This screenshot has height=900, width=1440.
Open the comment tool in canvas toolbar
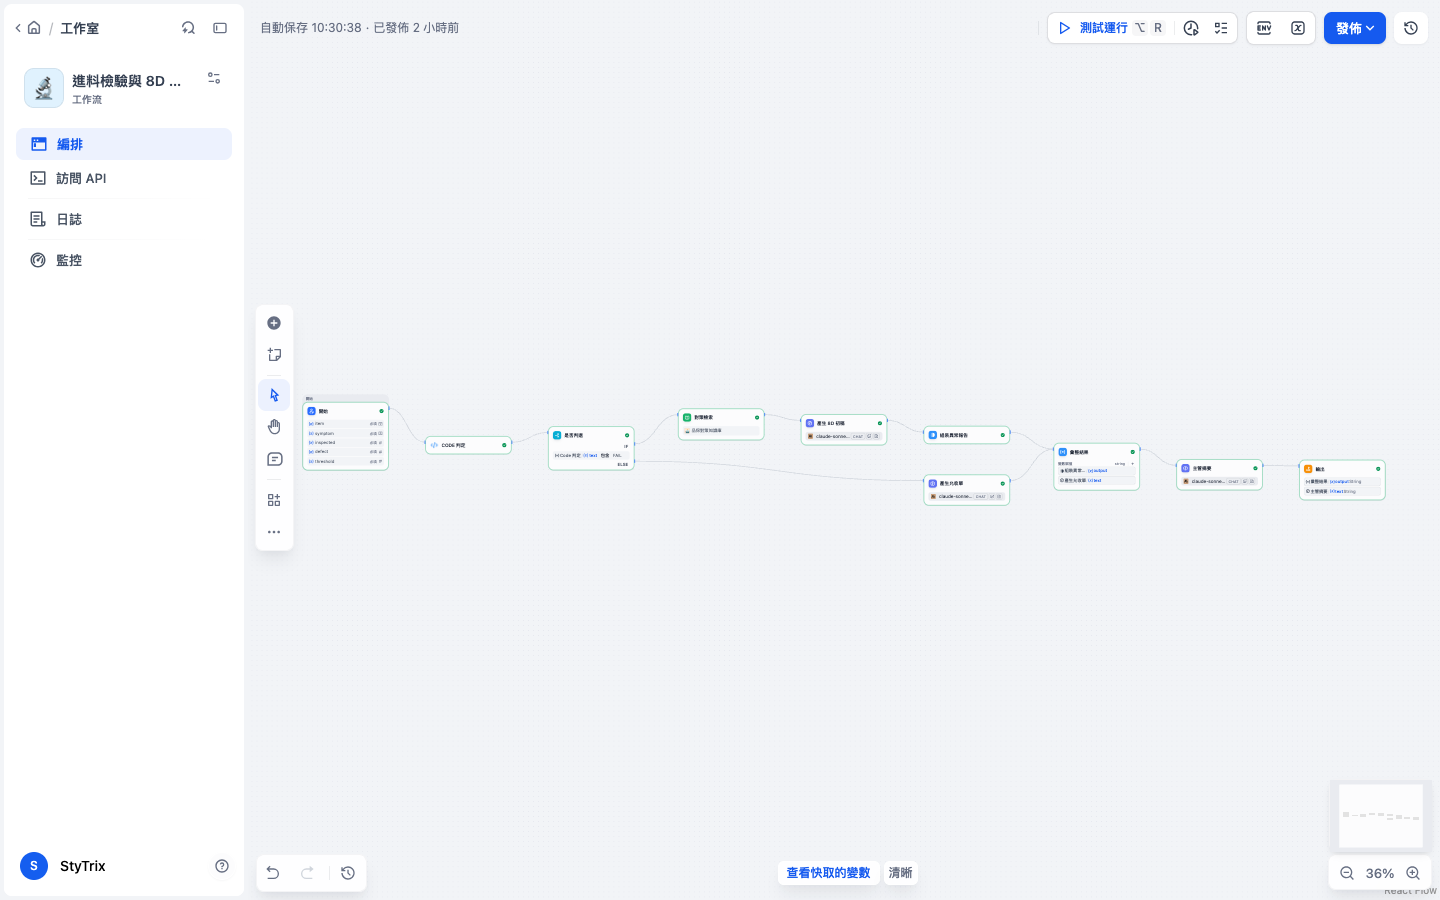[274, 459]
